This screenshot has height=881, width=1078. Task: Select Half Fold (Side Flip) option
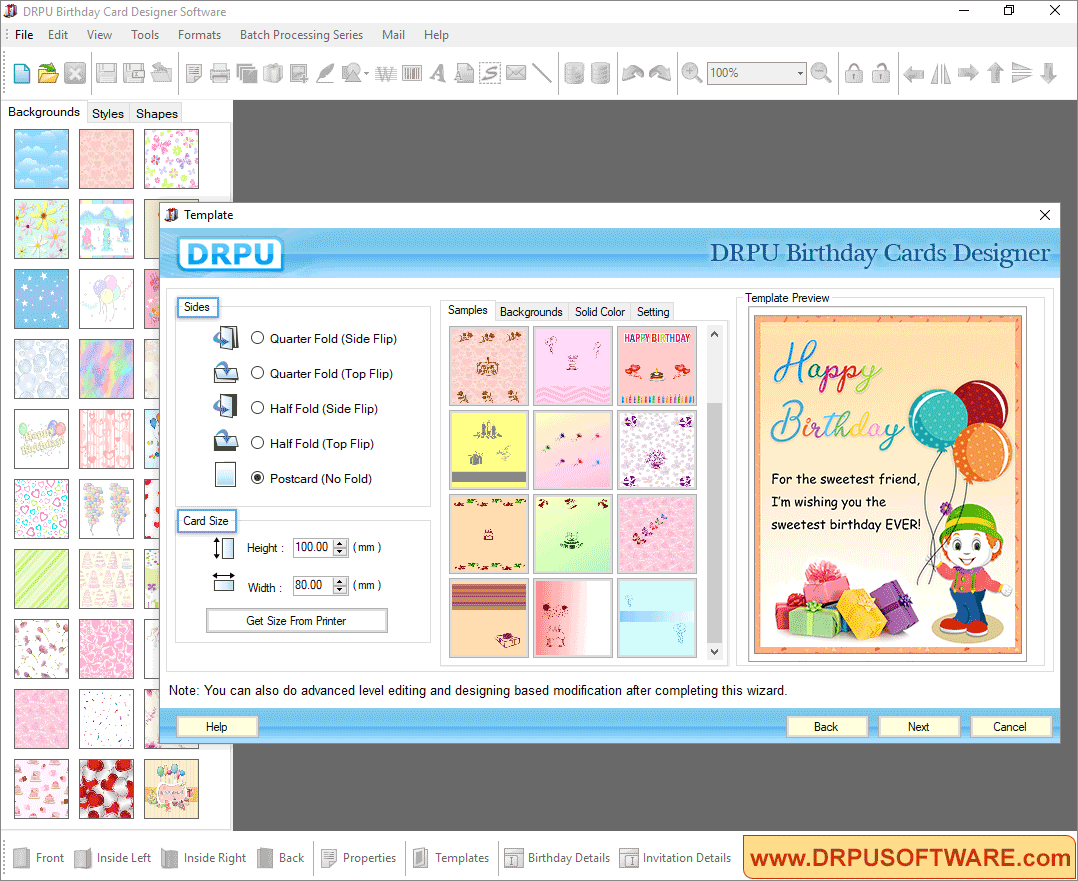pos(257,408)
